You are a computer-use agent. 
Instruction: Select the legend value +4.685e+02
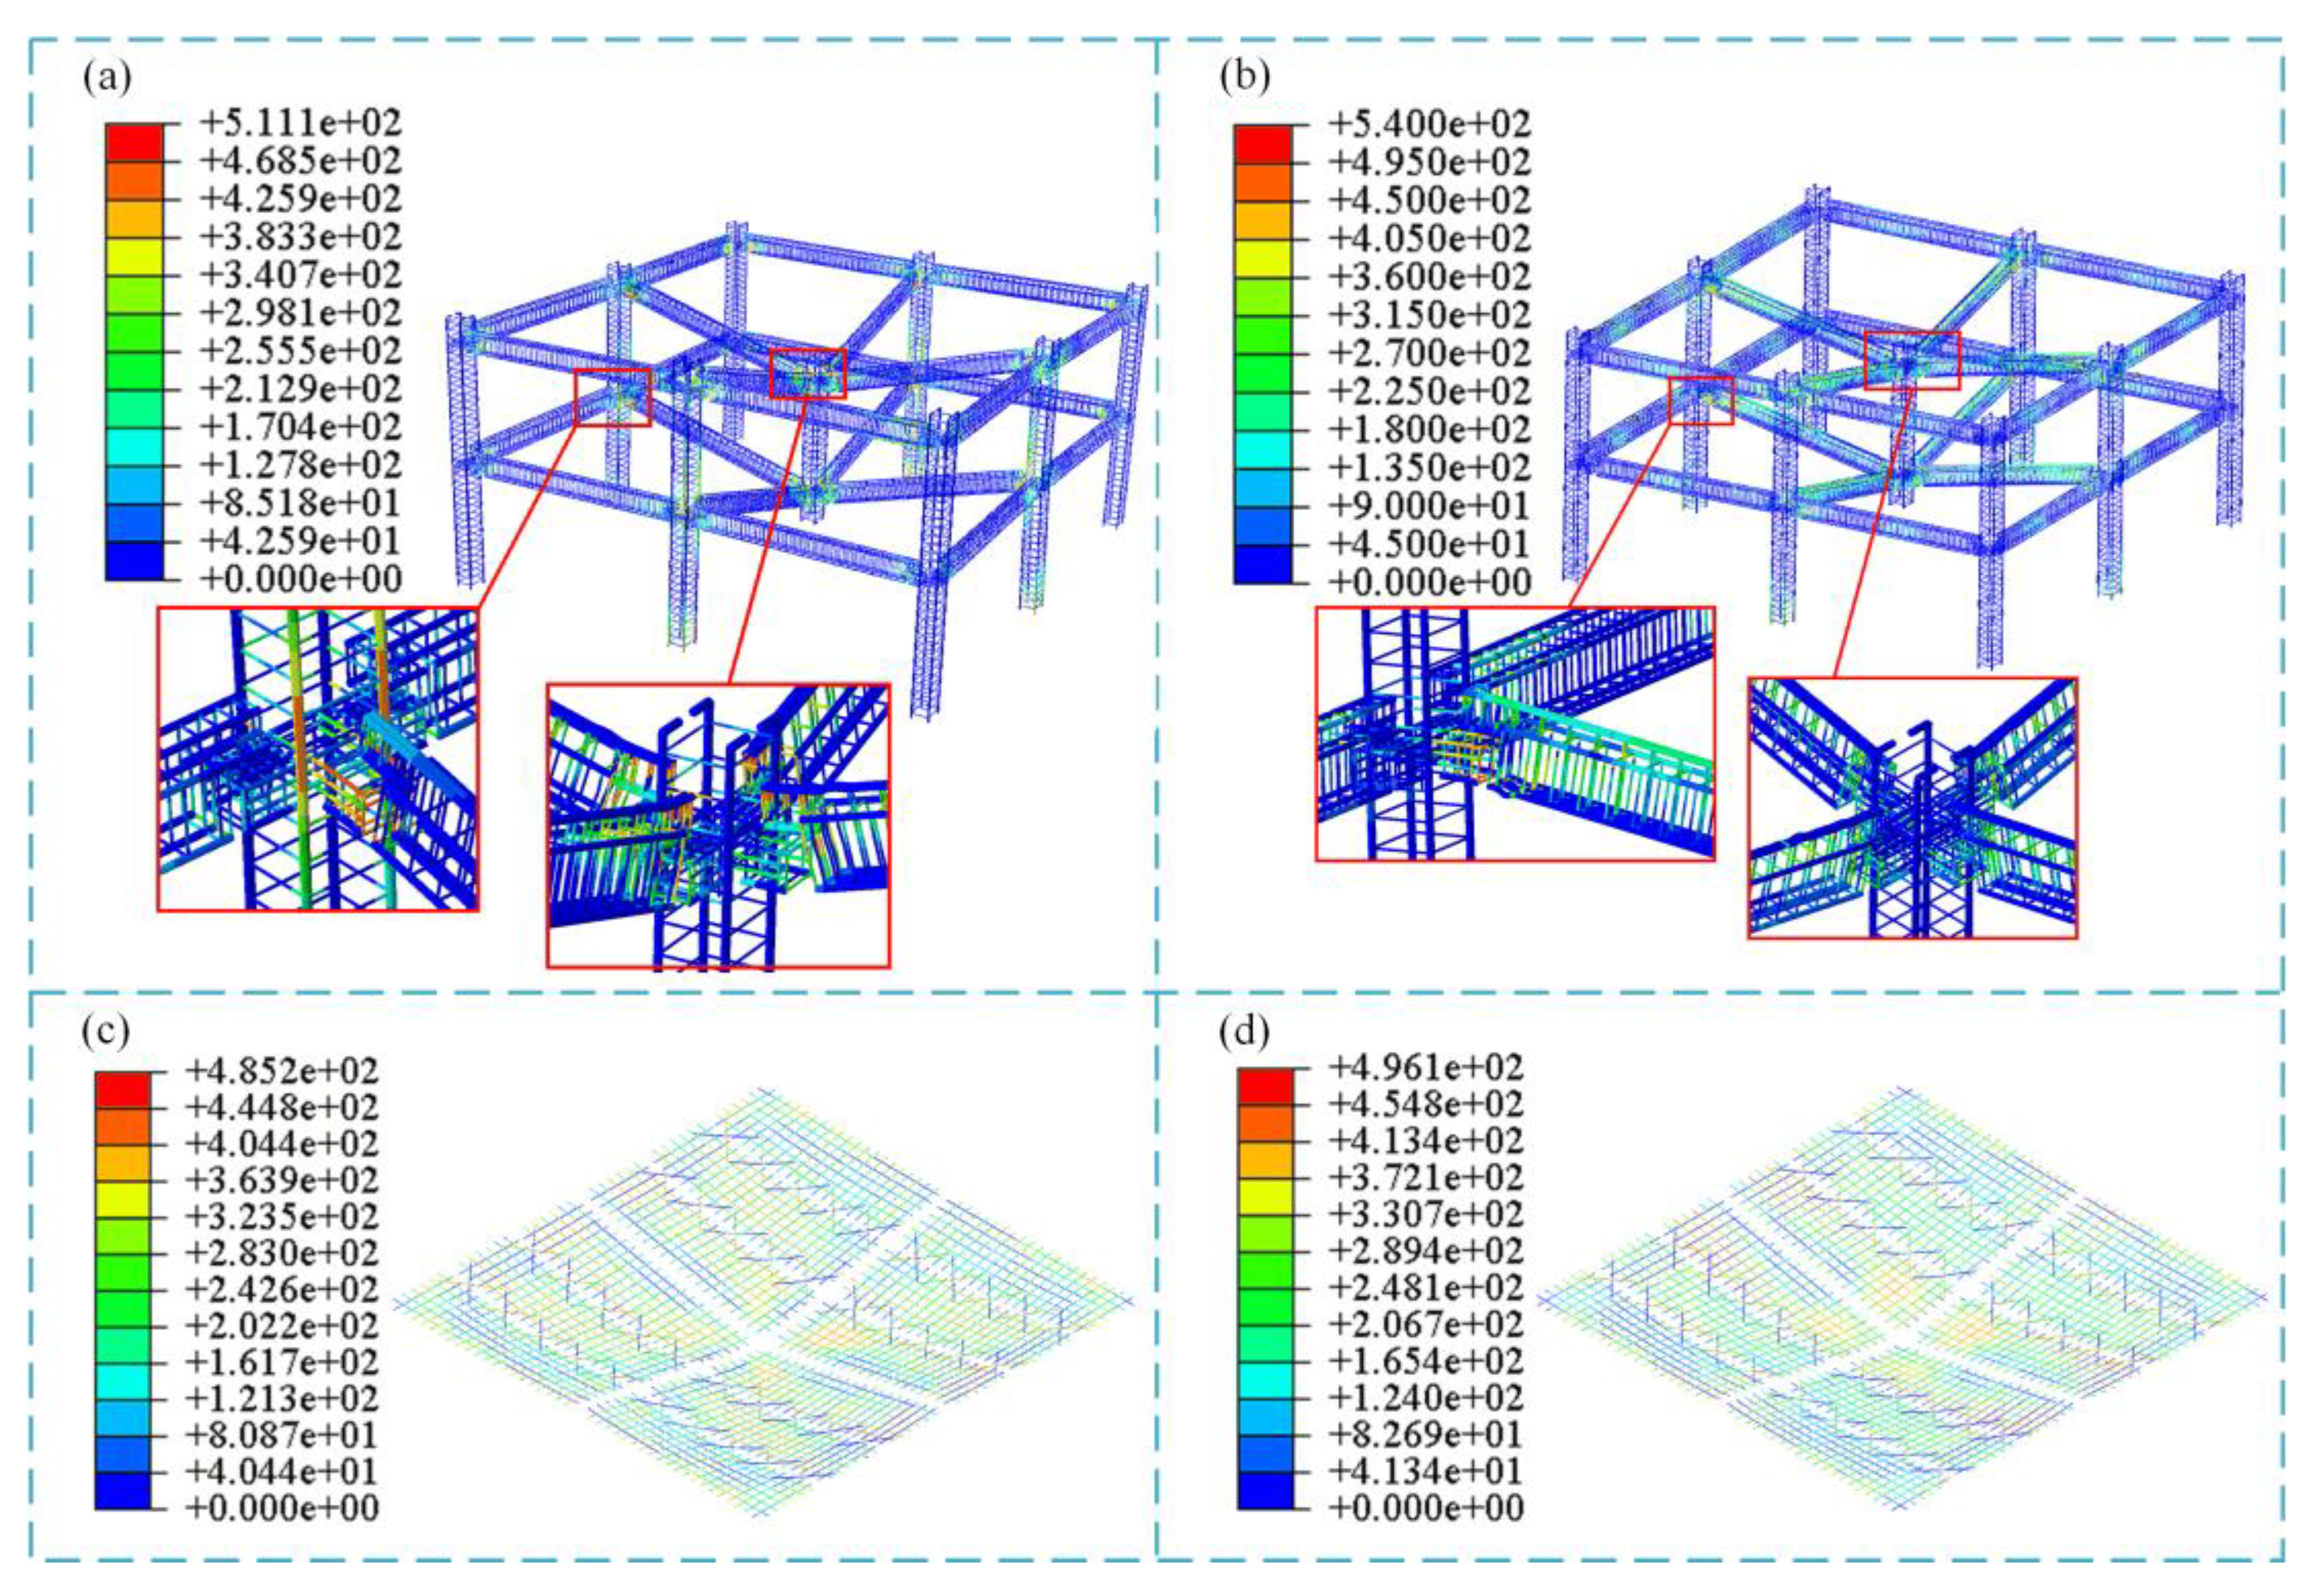[300, 161]
